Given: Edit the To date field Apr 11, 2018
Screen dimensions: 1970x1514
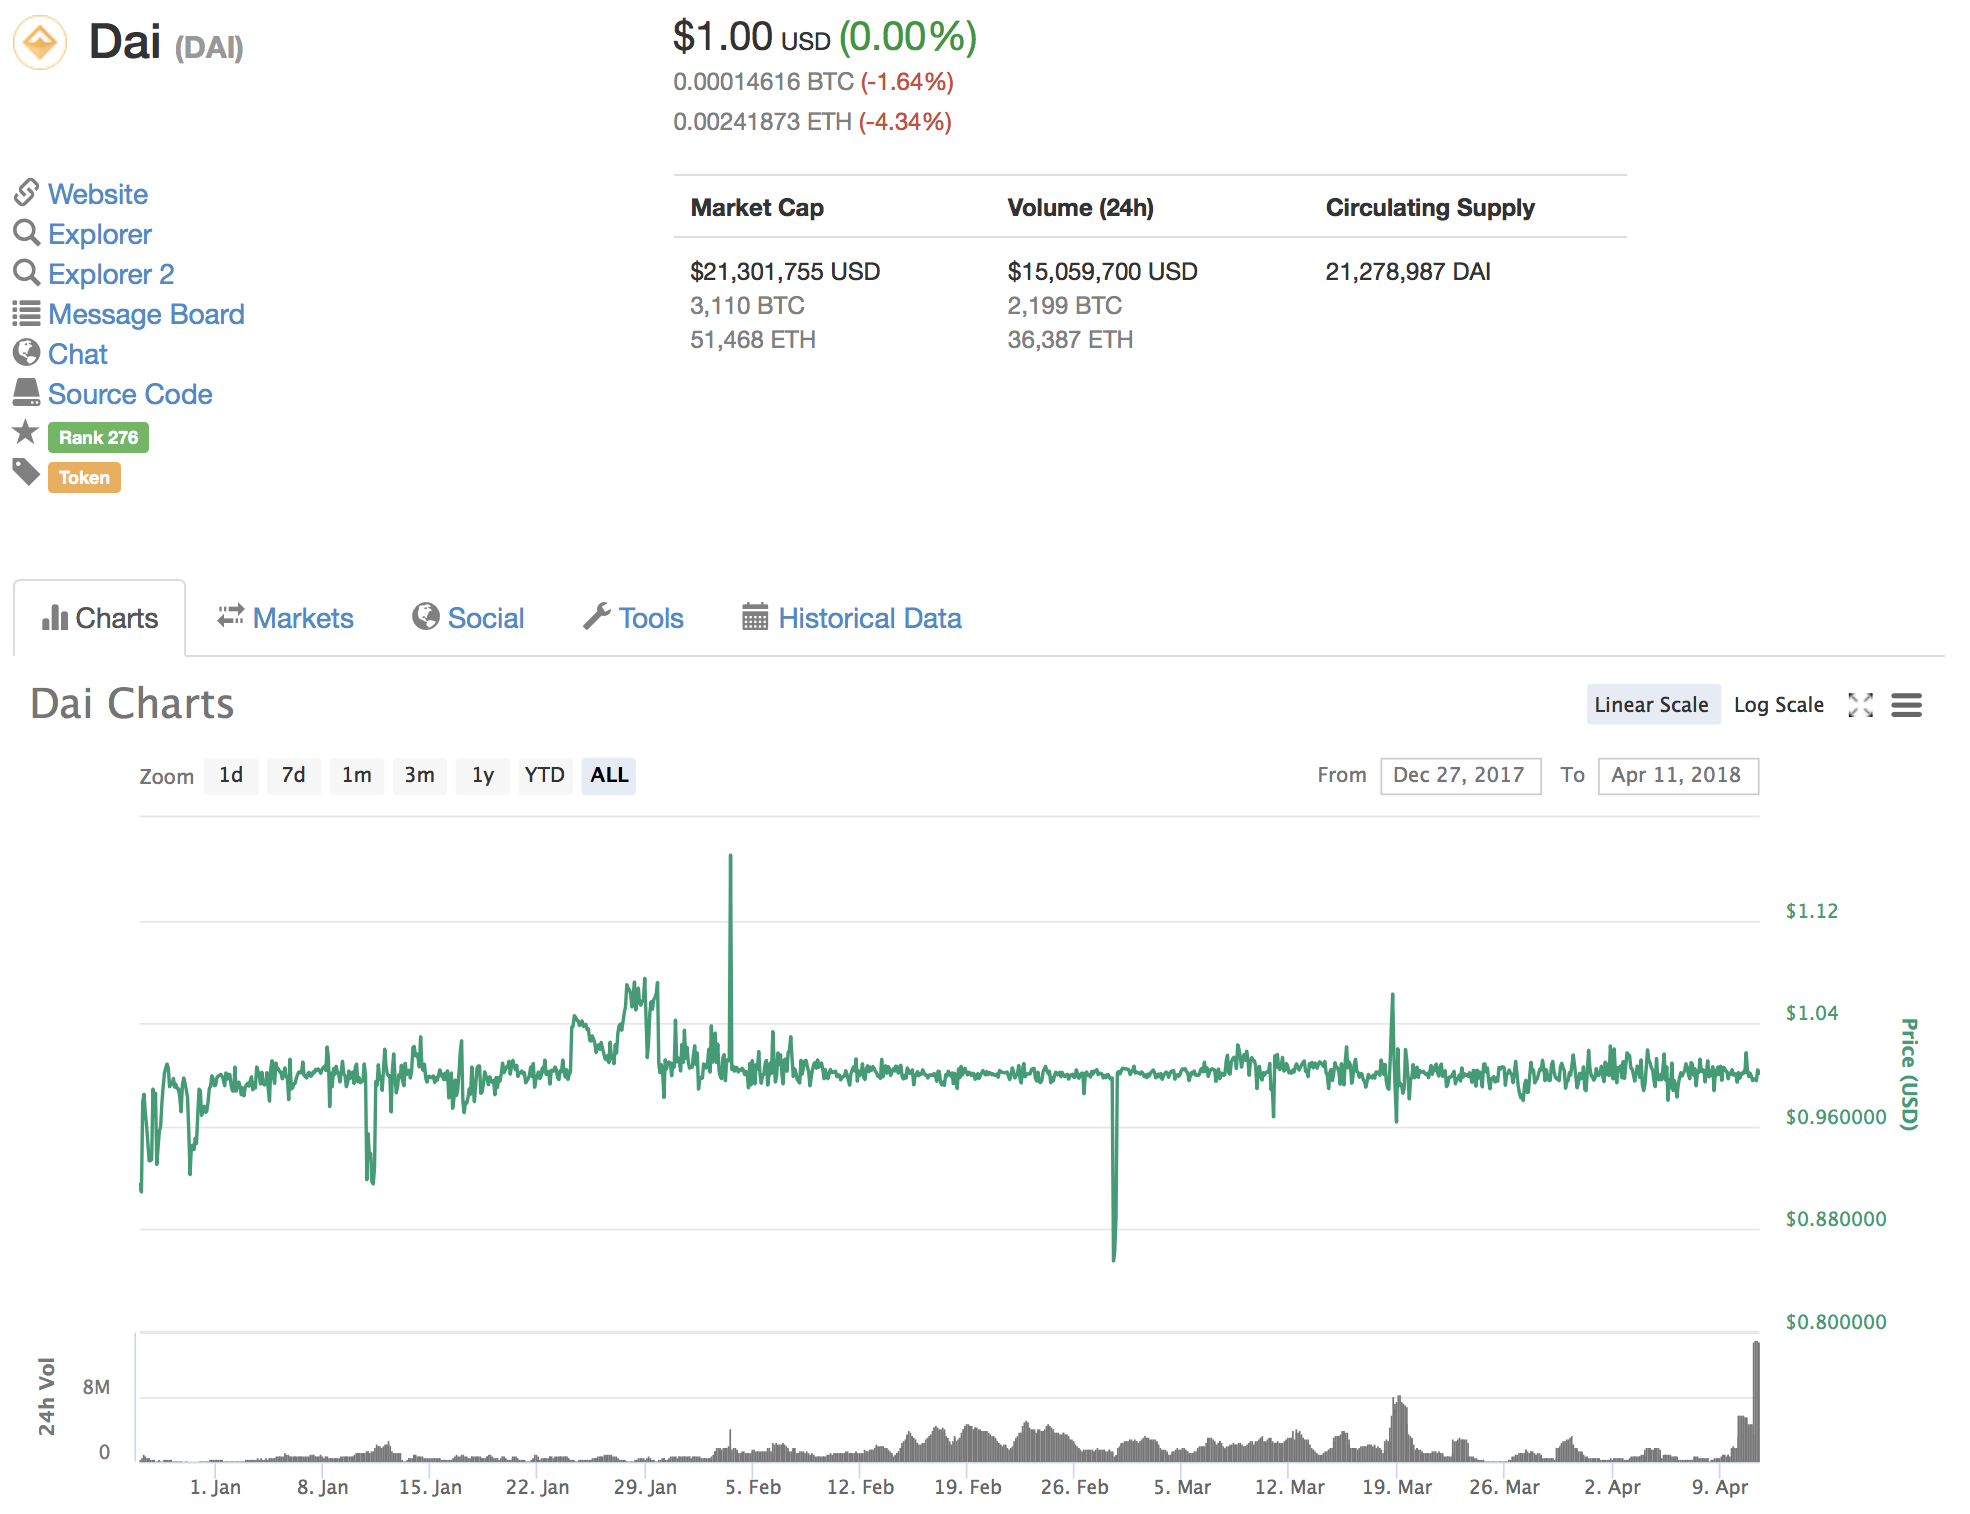Looking at the screenshot, I should 1678,775.
